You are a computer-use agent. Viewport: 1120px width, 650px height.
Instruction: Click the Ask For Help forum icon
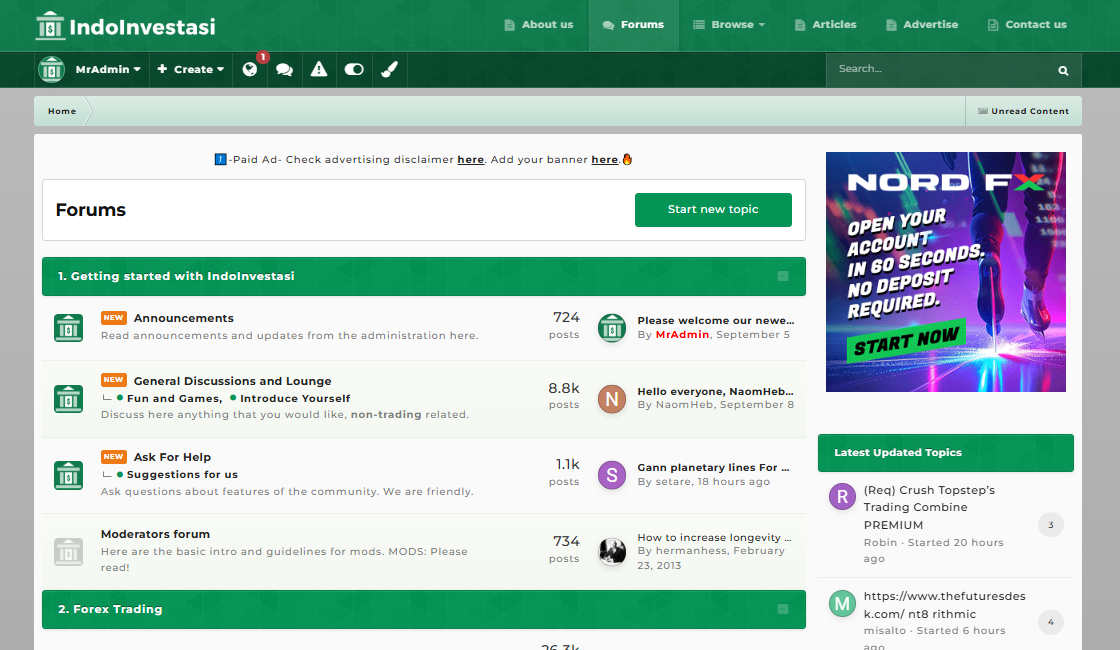pos(68,475)
